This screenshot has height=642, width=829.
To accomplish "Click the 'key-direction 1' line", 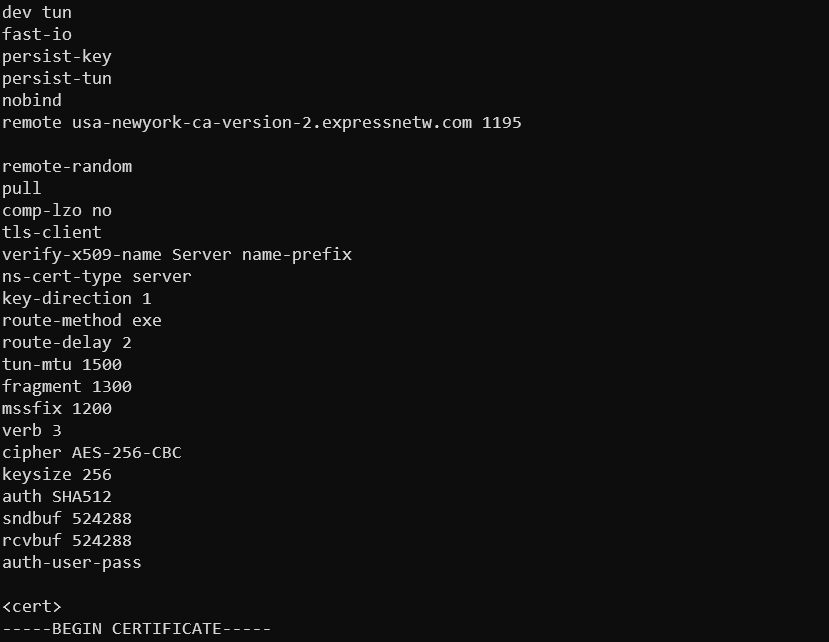I will tap(77, 299).
